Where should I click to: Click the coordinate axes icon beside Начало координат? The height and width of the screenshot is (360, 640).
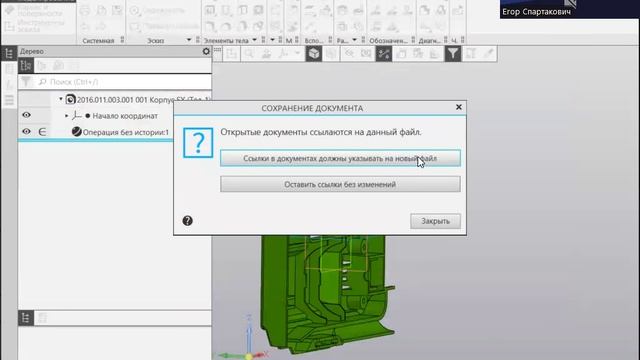(77, 116)
